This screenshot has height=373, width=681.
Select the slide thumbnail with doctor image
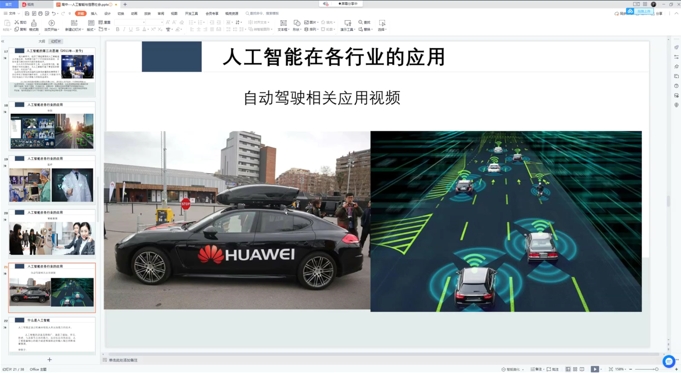[52, 180]
